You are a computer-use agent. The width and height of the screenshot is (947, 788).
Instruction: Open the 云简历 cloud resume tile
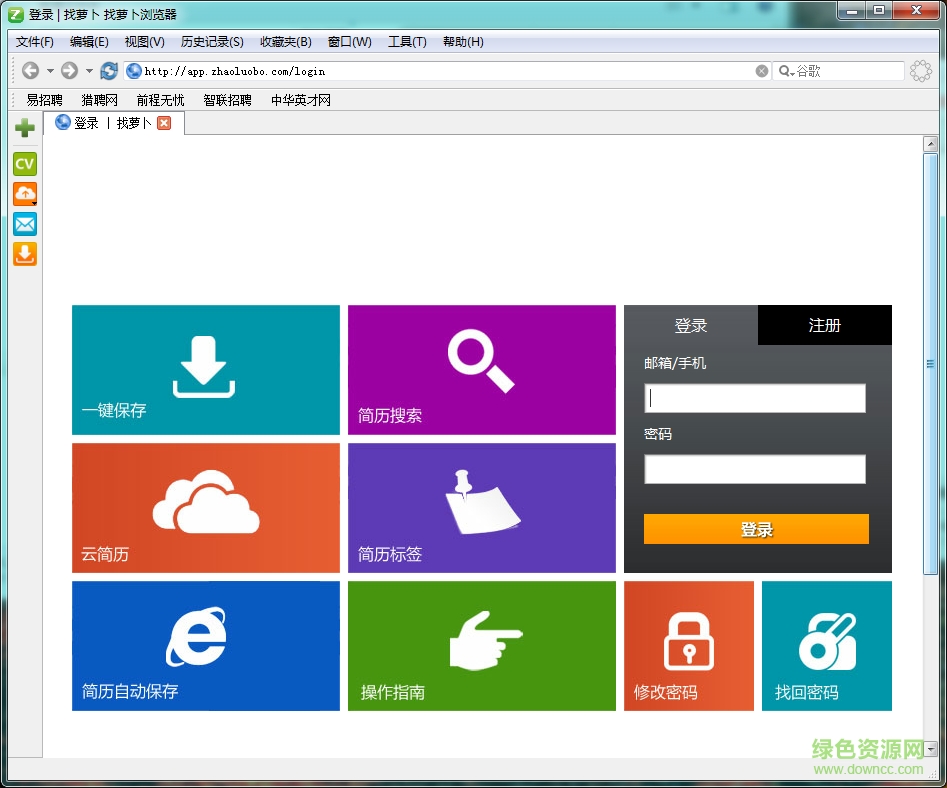(x=205, y=507)
